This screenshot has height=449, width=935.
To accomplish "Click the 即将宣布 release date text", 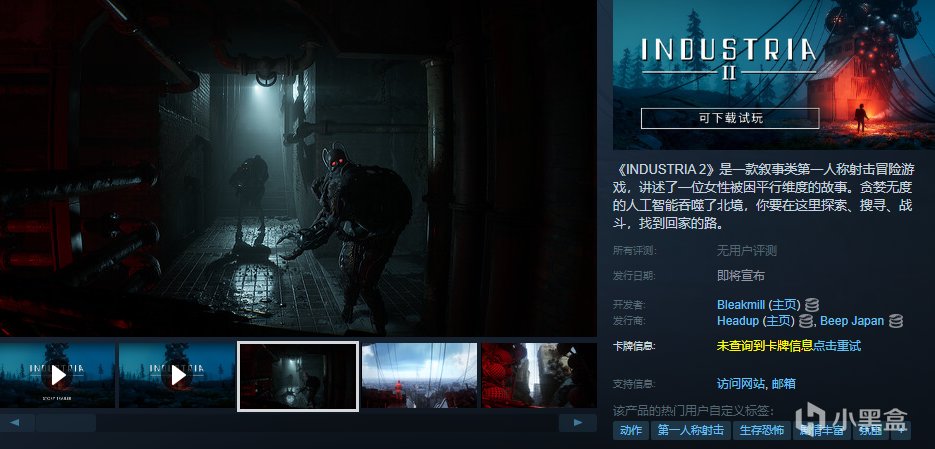I will pos(741,276).
